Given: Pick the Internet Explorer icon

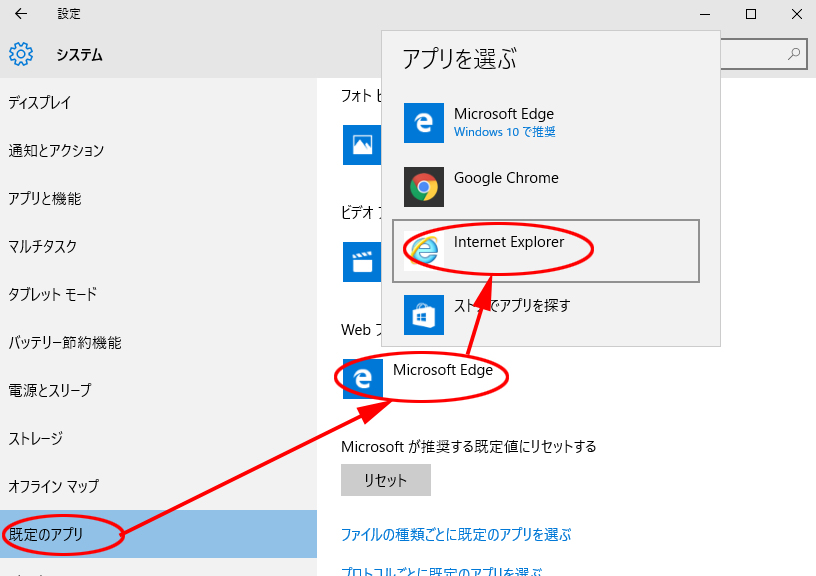Looking at the screenshot, I should coord(424,251).
